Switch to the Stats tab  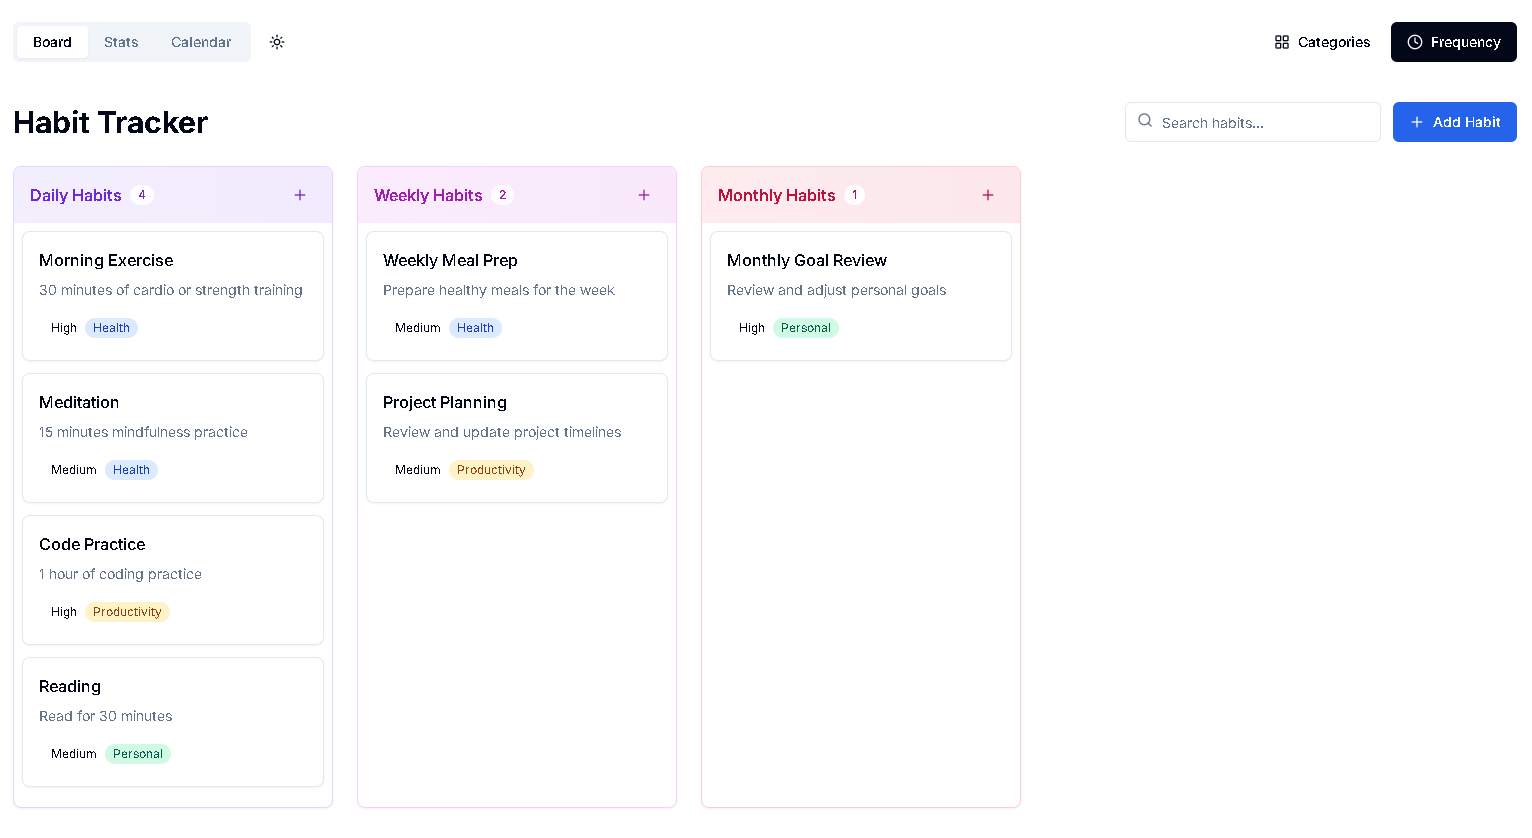[121, 42]
